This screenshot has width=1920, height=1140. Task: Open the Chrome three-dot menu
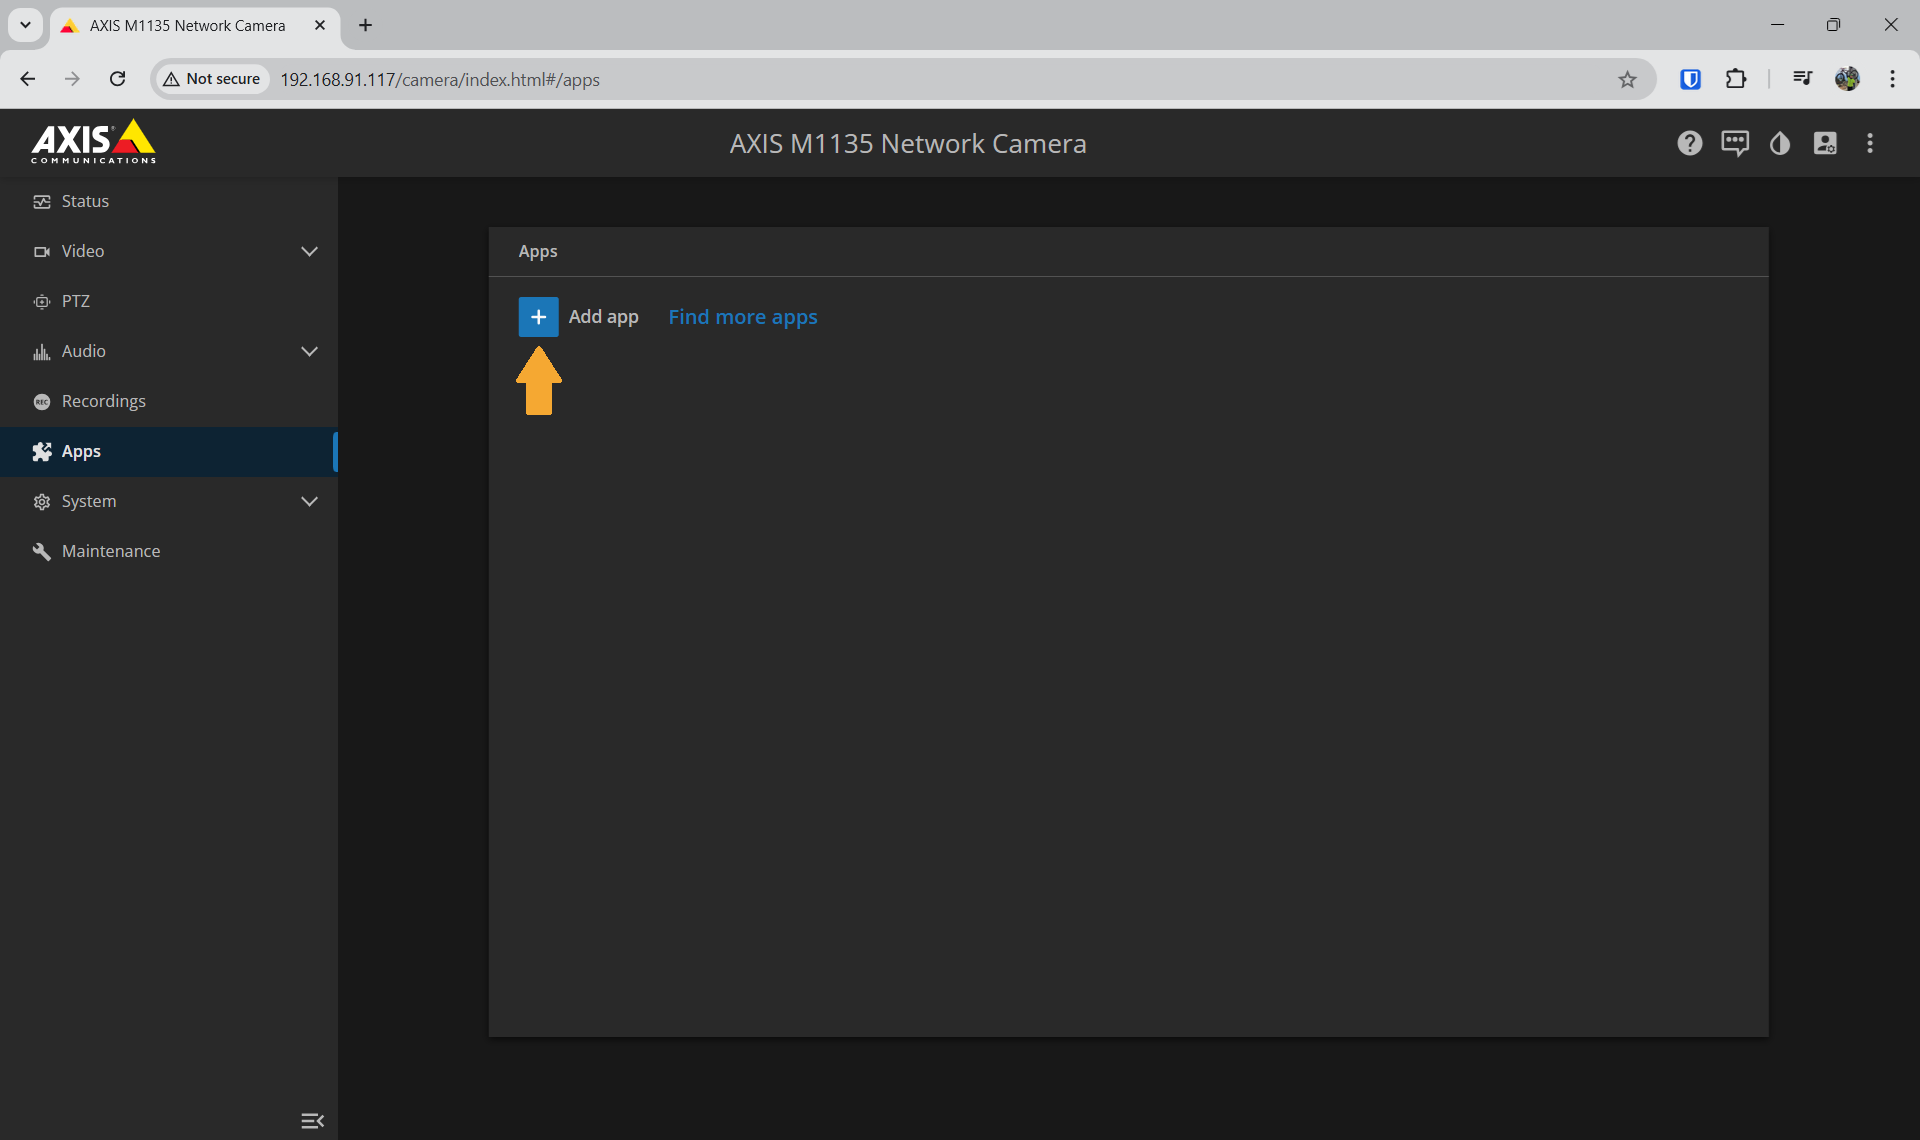coord(1892,79)
